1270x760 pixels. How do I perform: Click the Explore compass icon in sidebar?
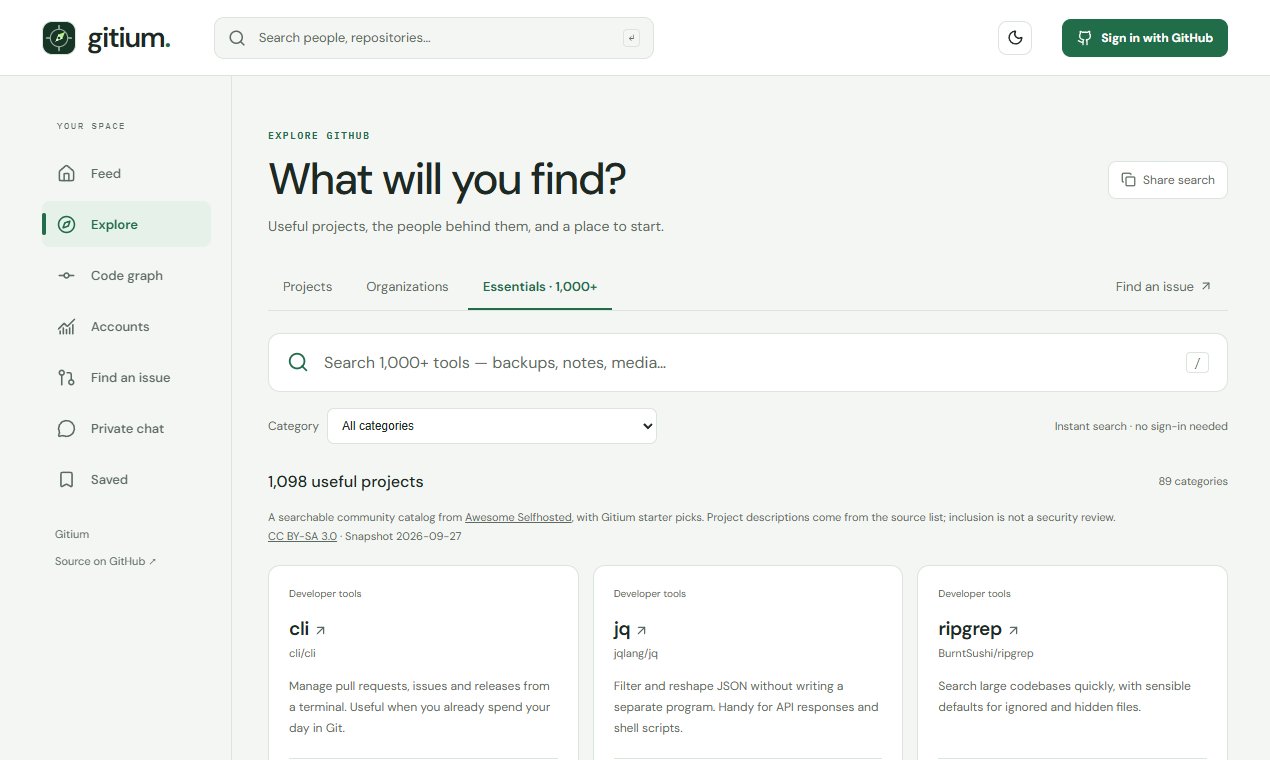[67, 224]
